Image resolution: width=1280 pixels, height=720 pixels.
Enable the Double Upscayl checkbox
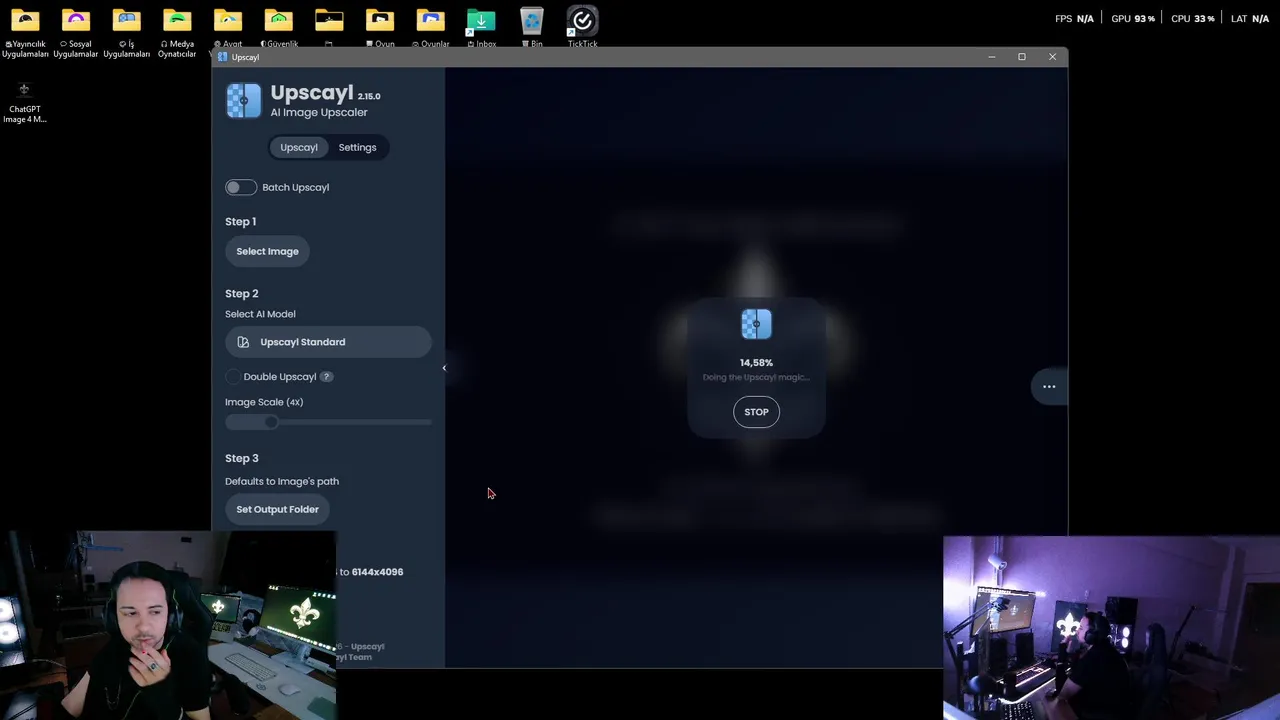tap(233, 377)
